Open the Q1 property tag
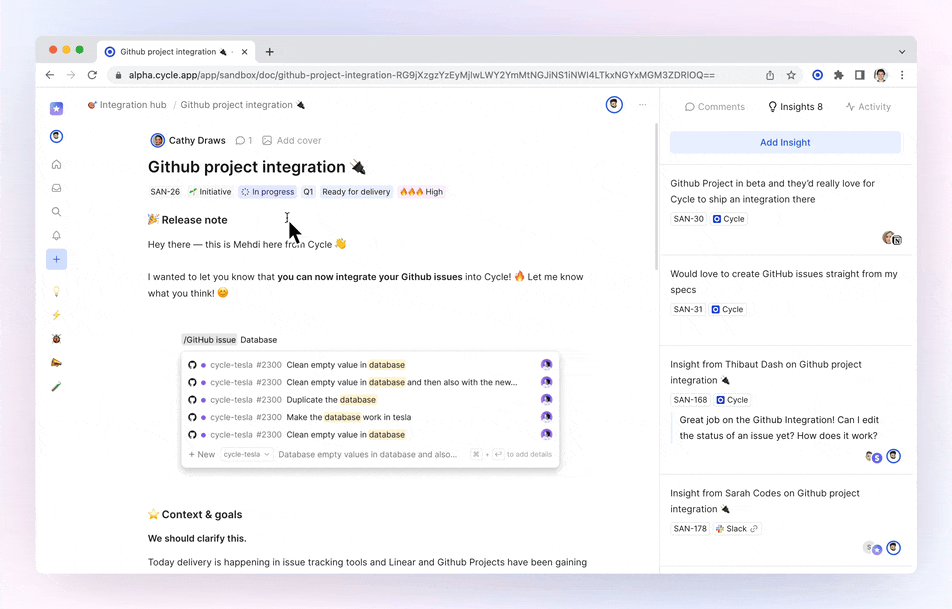Screen dimensions: 952x609 click(308, 192)
